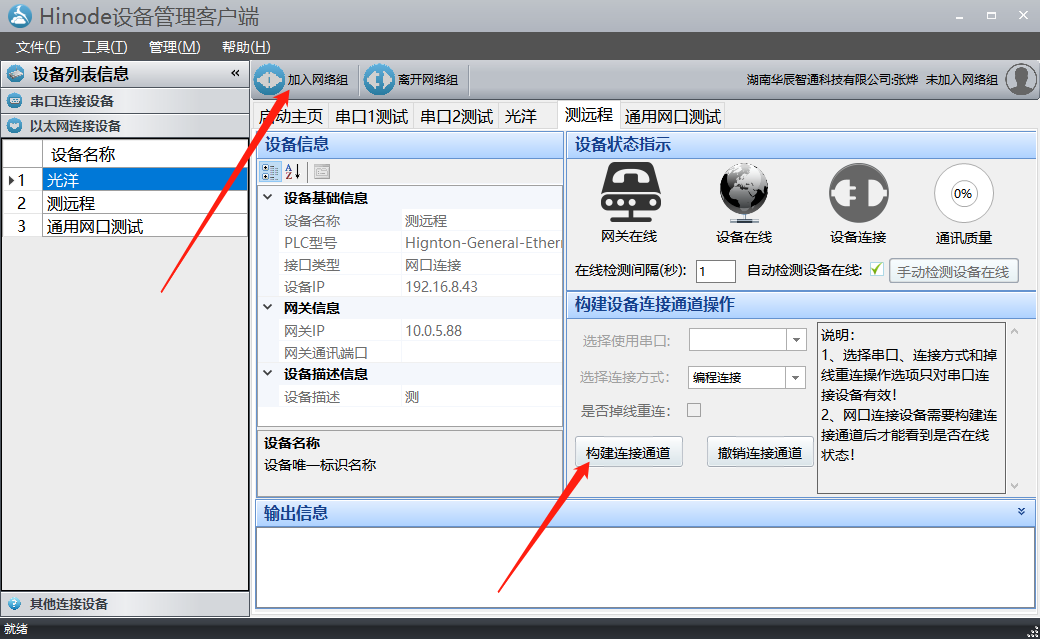The height and width of the screenshot is (639, 1040).
Task: Click the 网关在线 gateway status icon
Action: 628,193
